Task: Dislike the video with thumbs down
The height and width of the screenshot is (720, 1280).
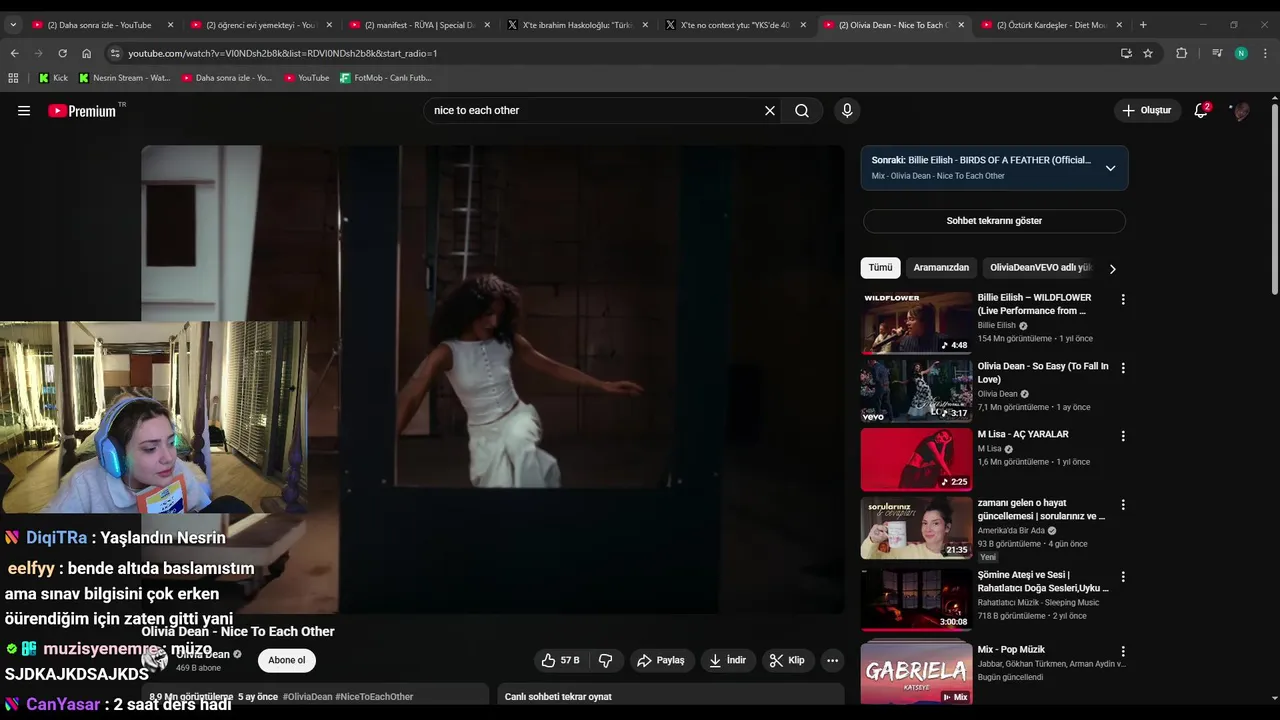Action: coord(606,660)
